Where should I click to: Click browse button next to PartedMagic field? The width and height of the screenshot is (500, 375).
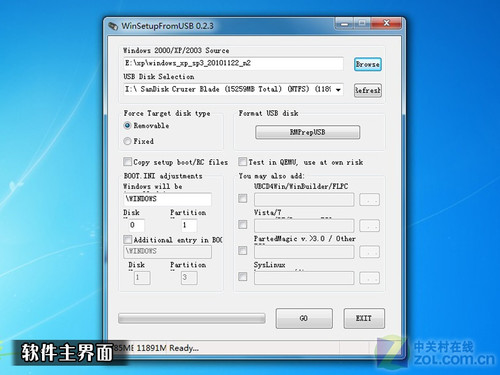coord(369,252)
